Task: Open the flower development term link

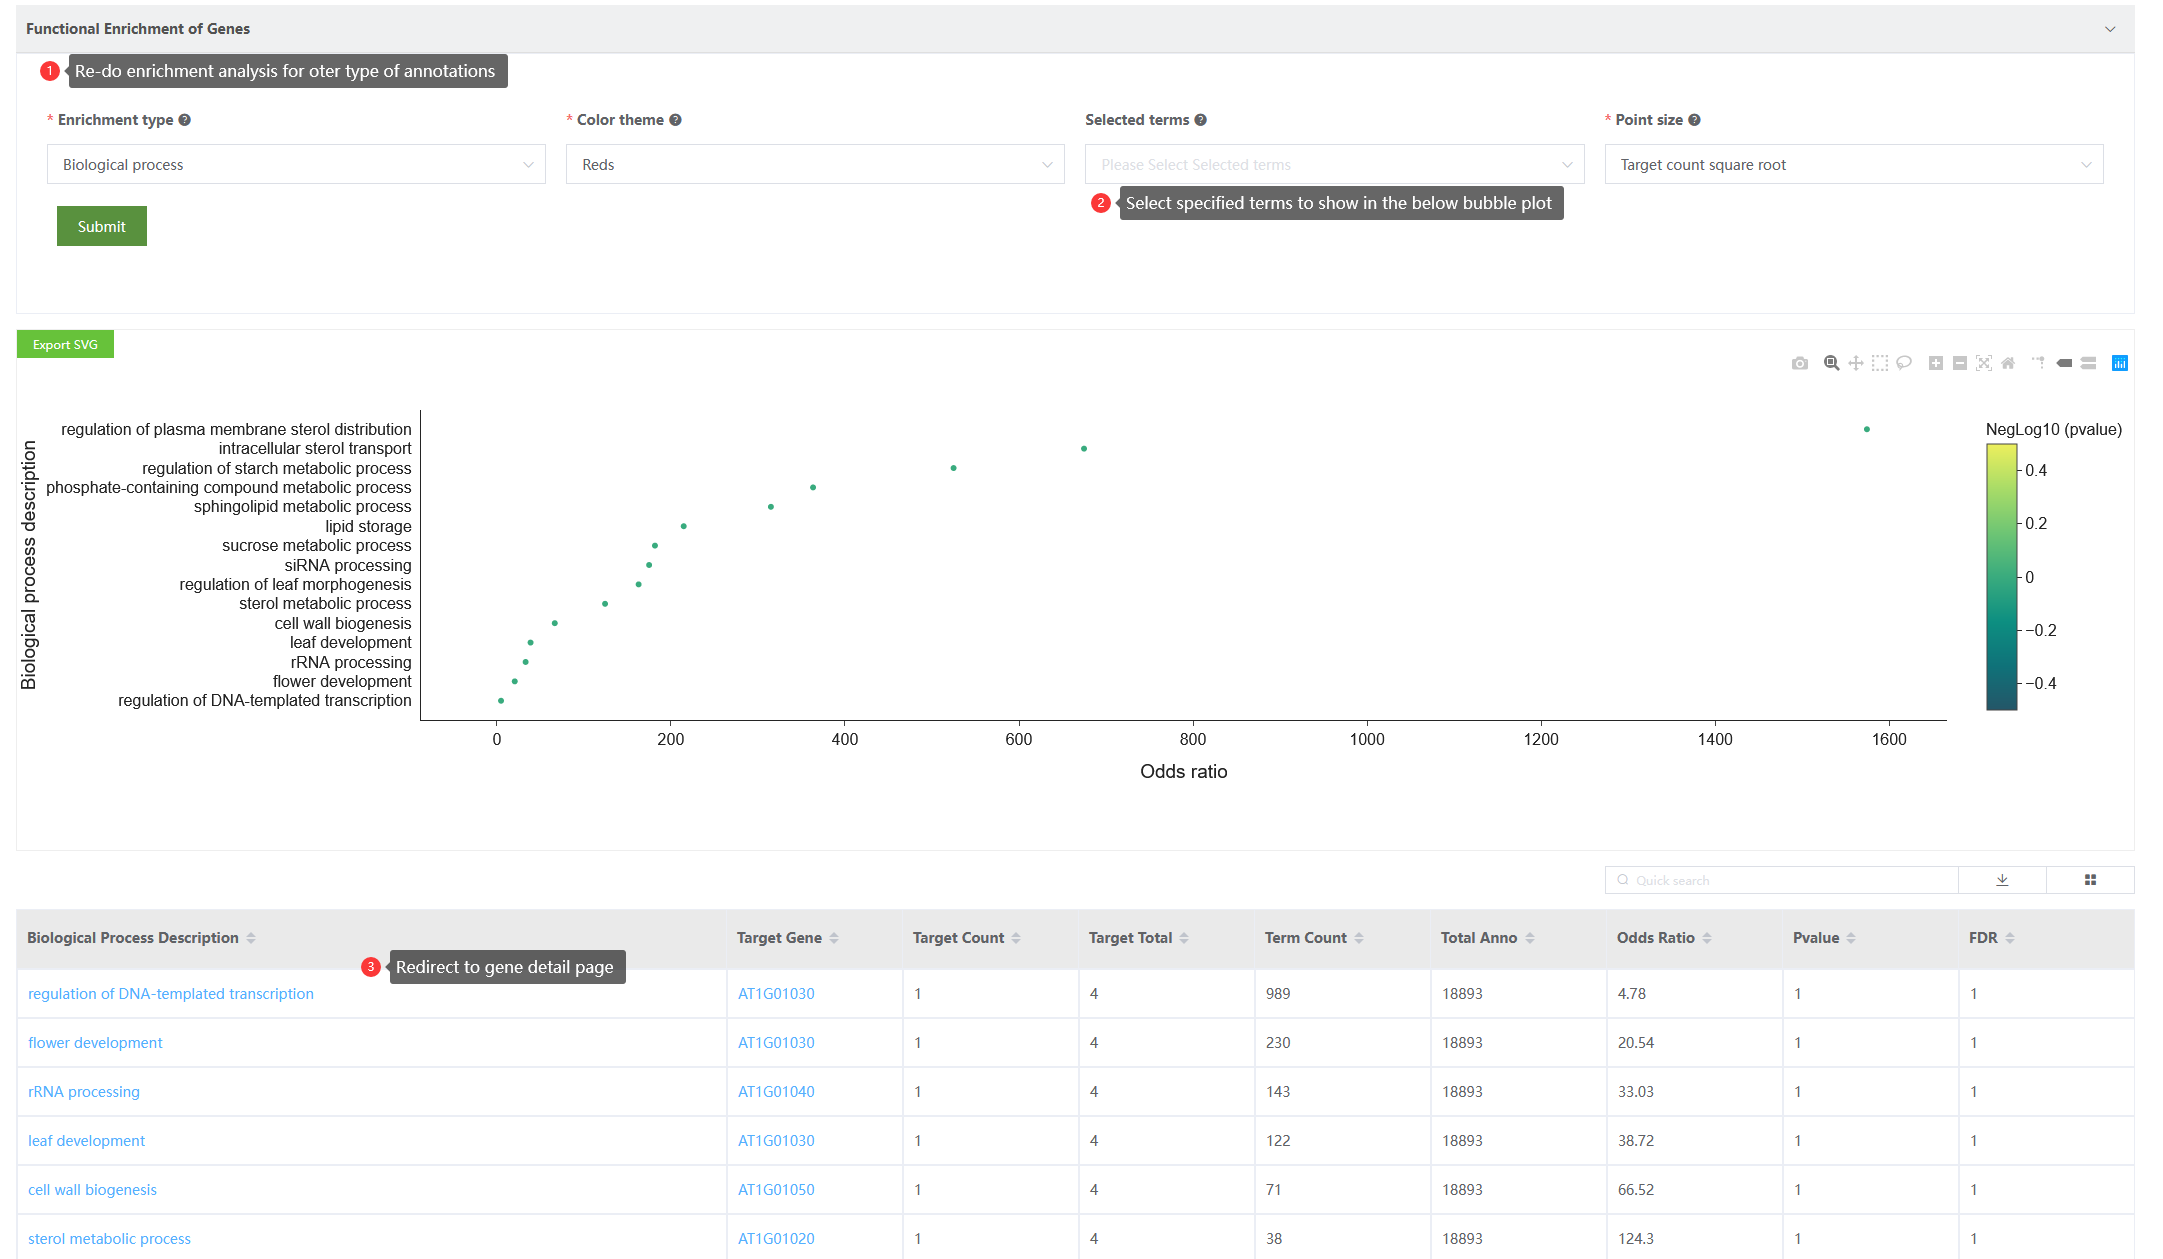Action: click(95, 1043)
